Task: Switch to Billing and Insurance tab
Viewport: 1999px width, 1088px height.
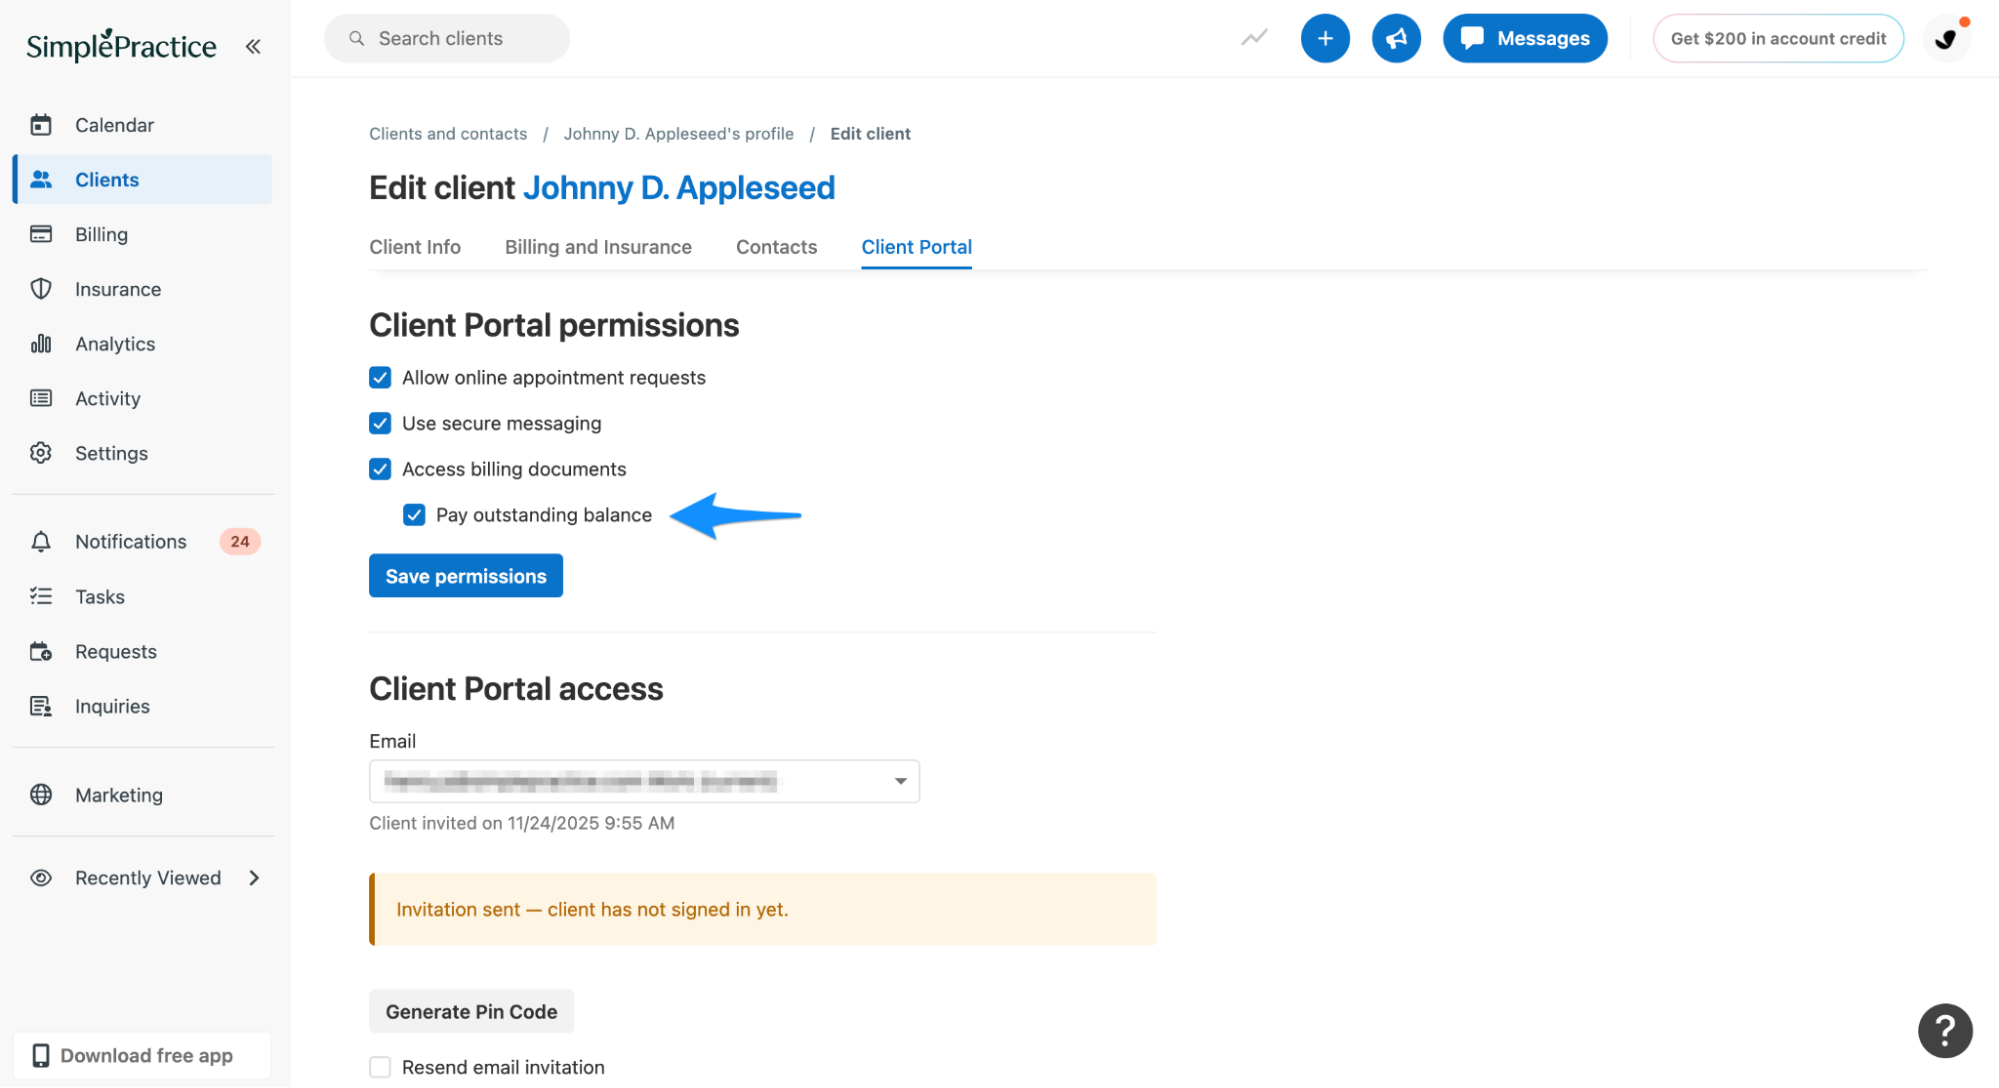Action: 598,247
